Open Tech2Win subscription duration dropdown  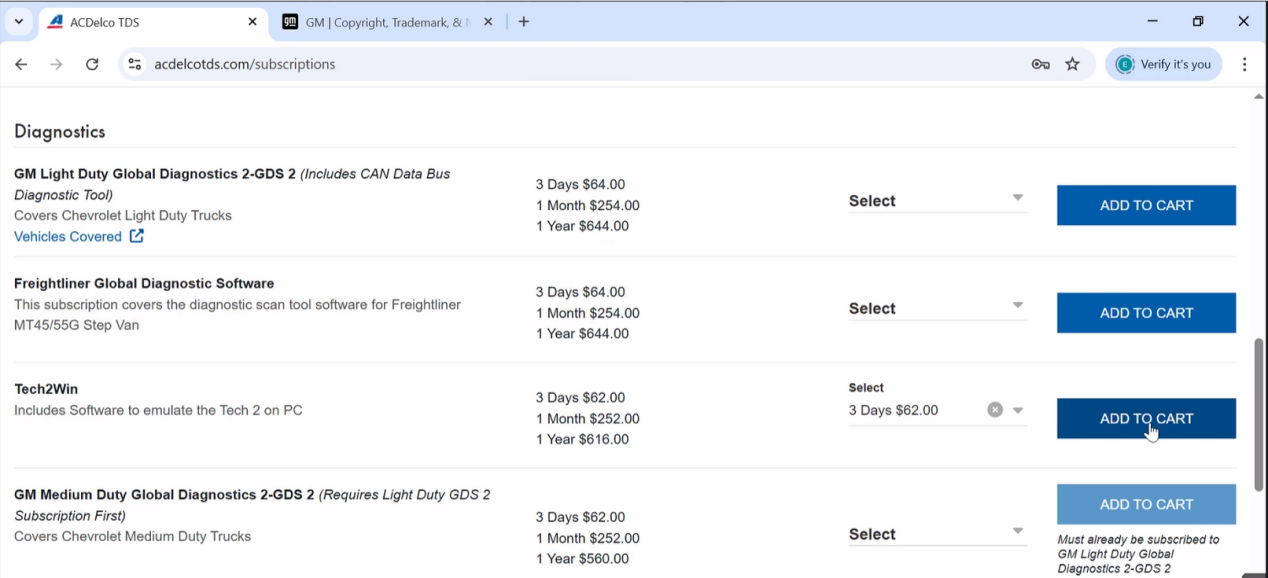click(1018, 410)
